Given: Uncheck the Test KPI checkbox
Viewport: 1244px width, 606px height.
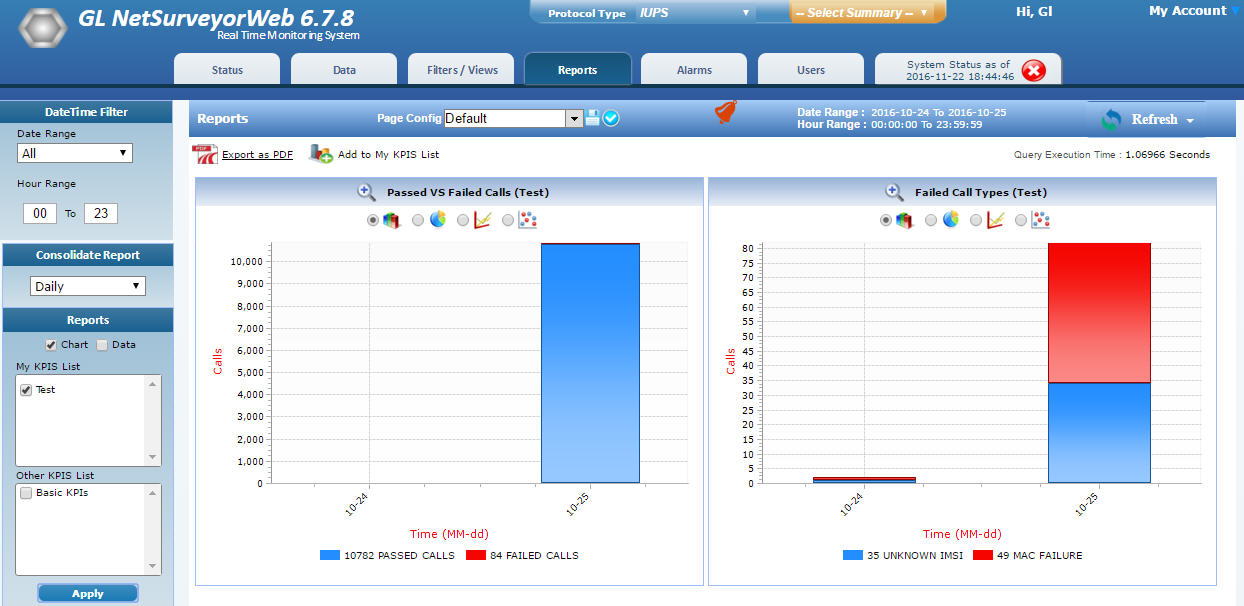Looking at the screenshot, I should point(26,390).
